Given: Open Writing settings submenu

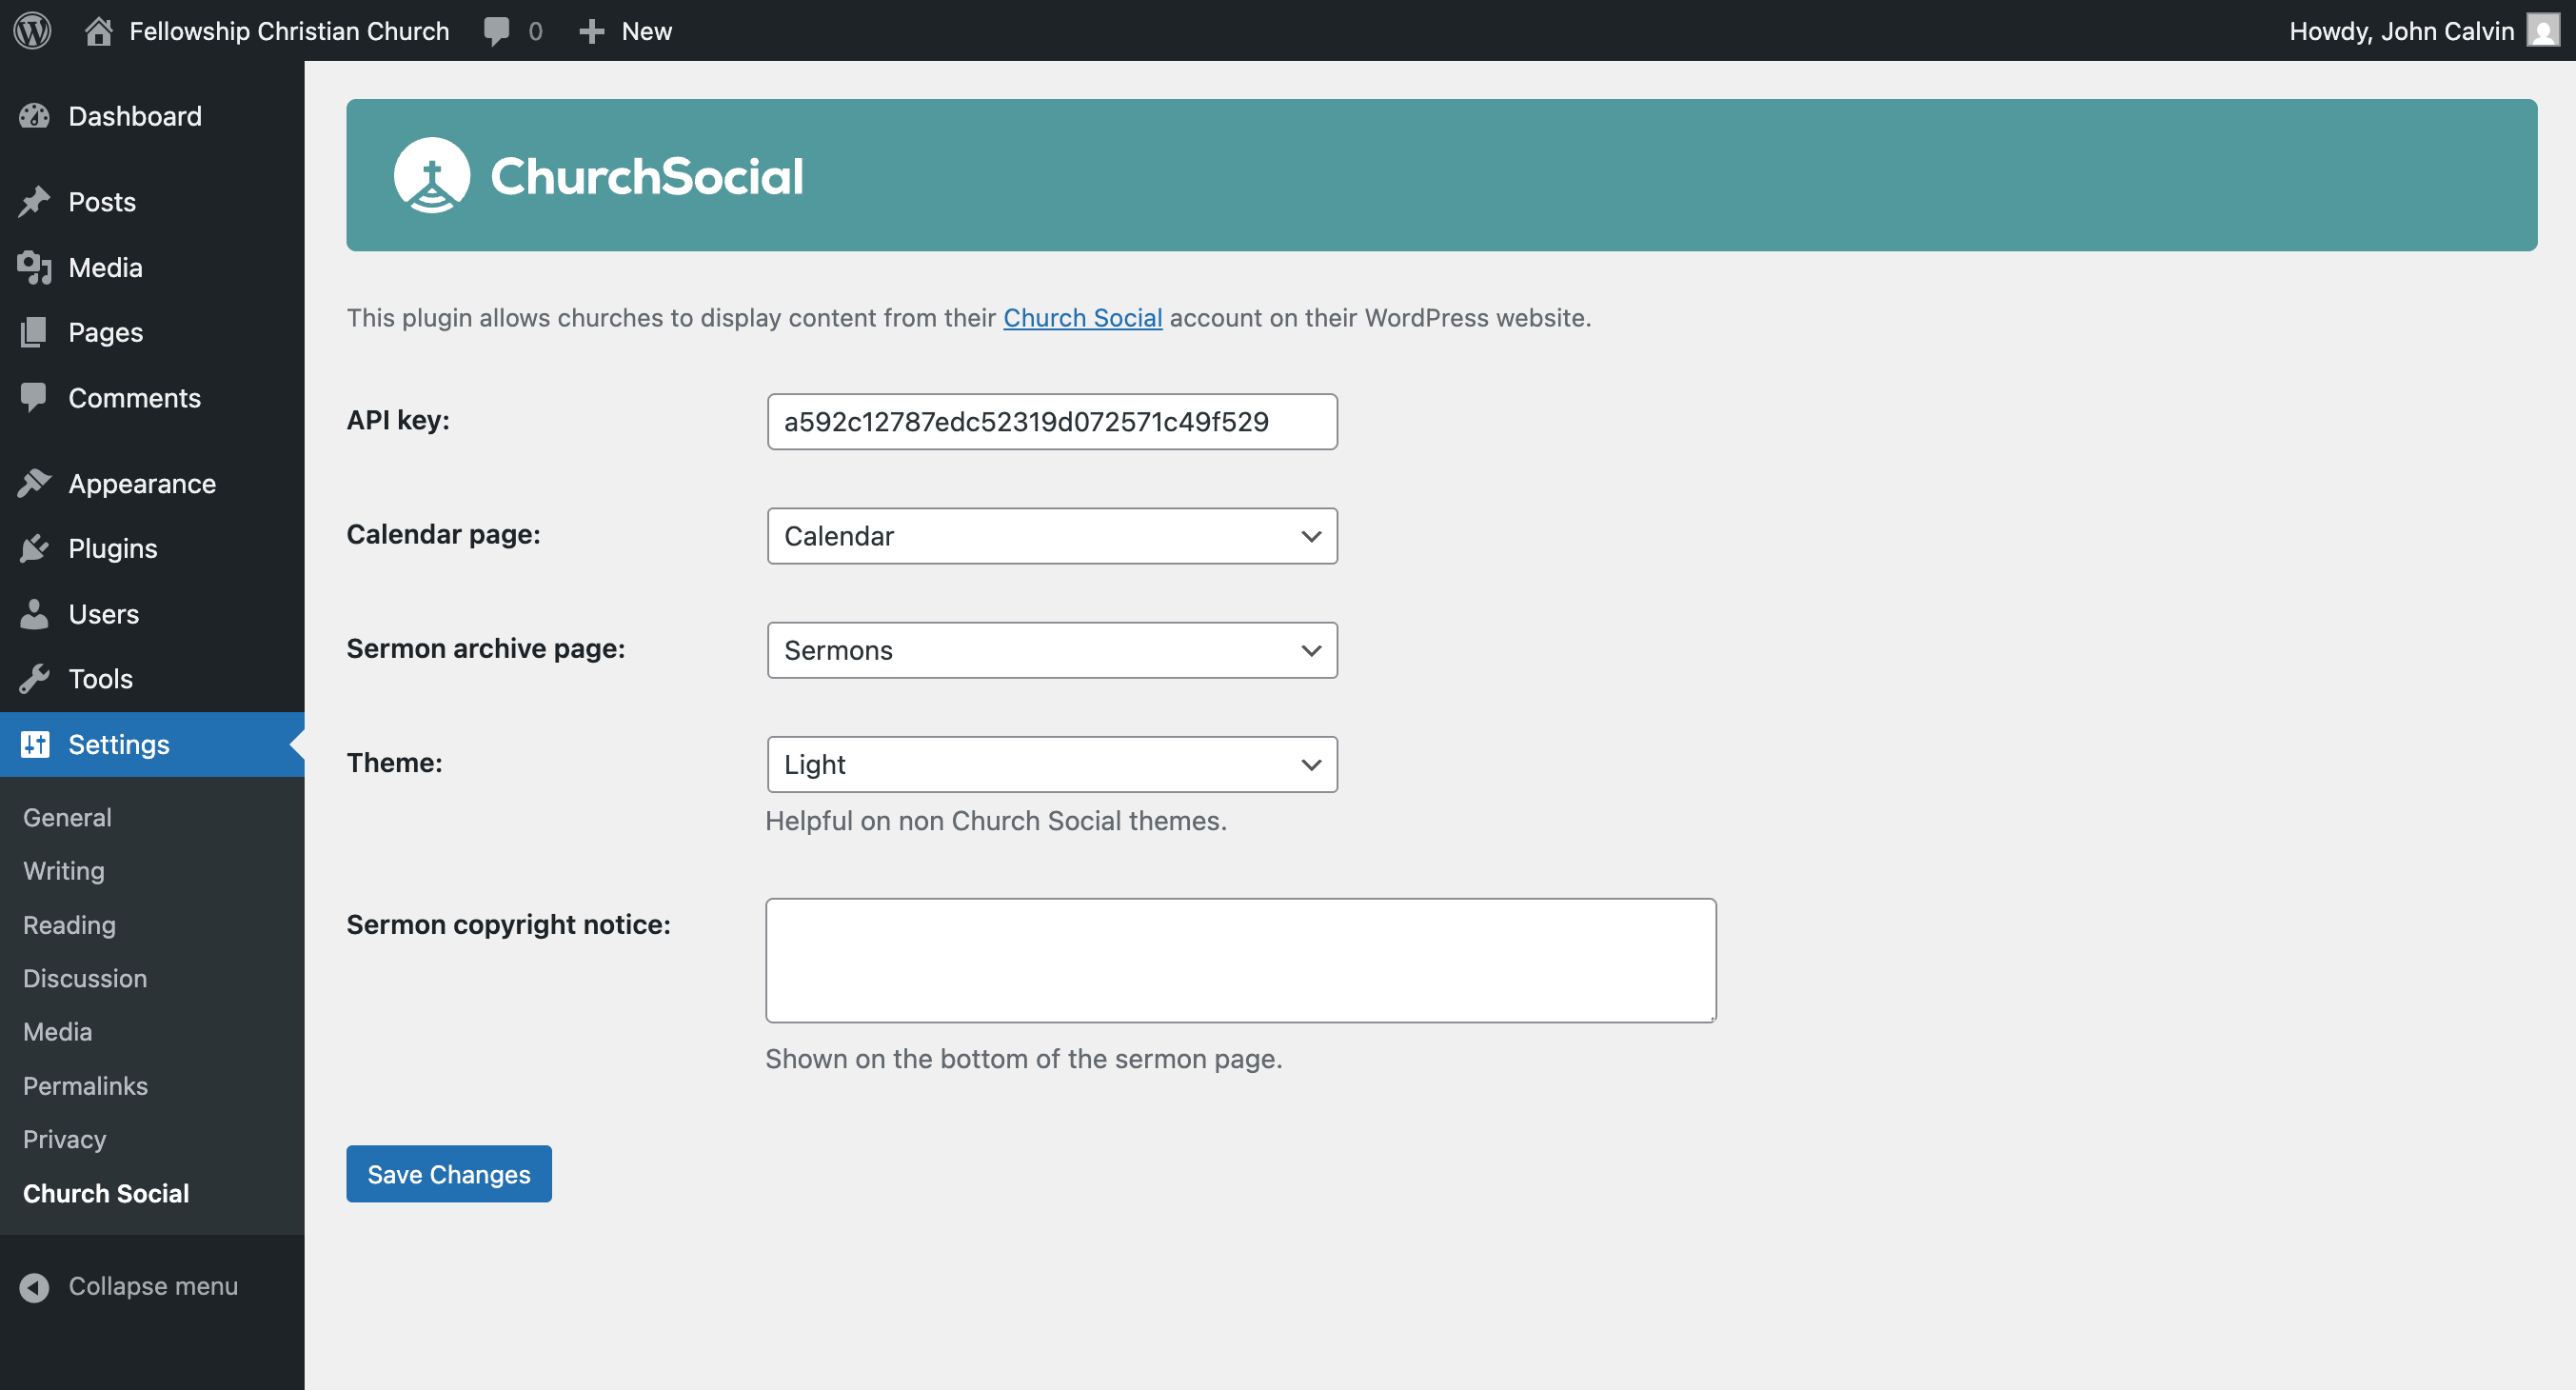Looking at the screenshot, I should pos(64,871).
